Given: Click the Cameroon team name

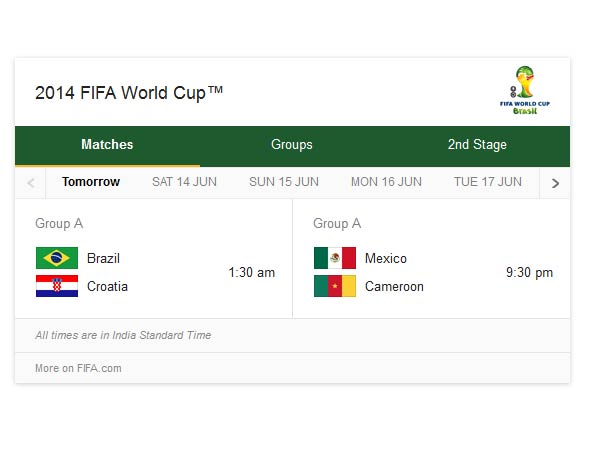Looking at the screenshot, I should click(394, 286).
